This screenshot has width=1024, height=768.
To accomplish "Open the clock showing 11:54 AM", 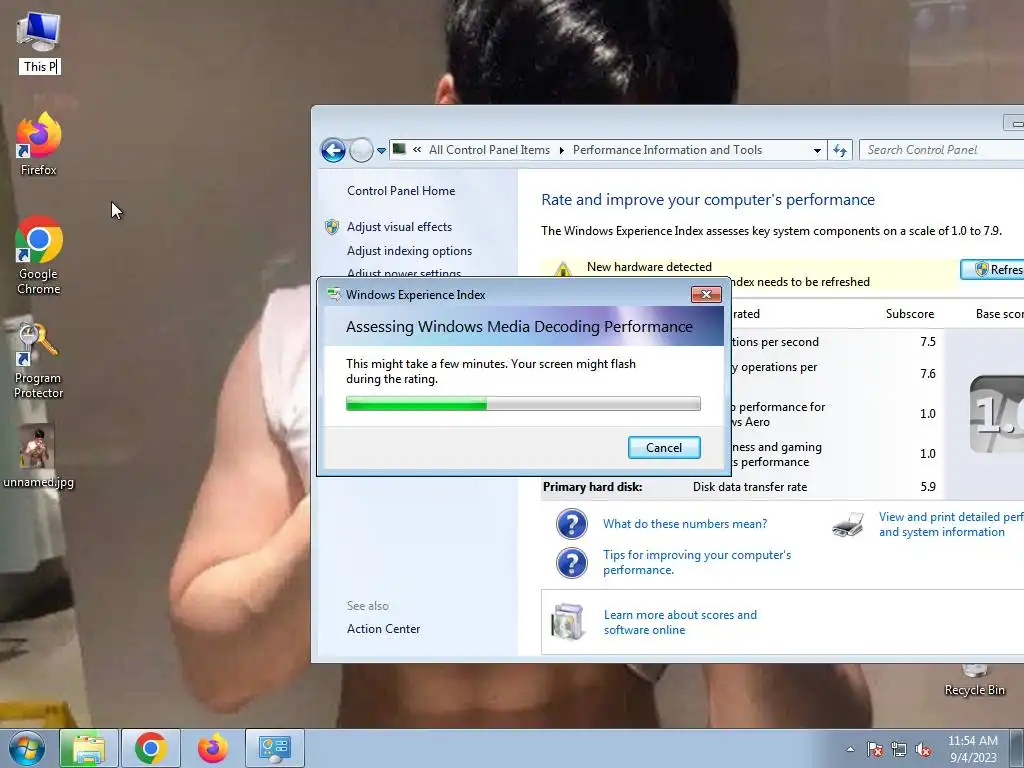I will [x=972, y=748].
